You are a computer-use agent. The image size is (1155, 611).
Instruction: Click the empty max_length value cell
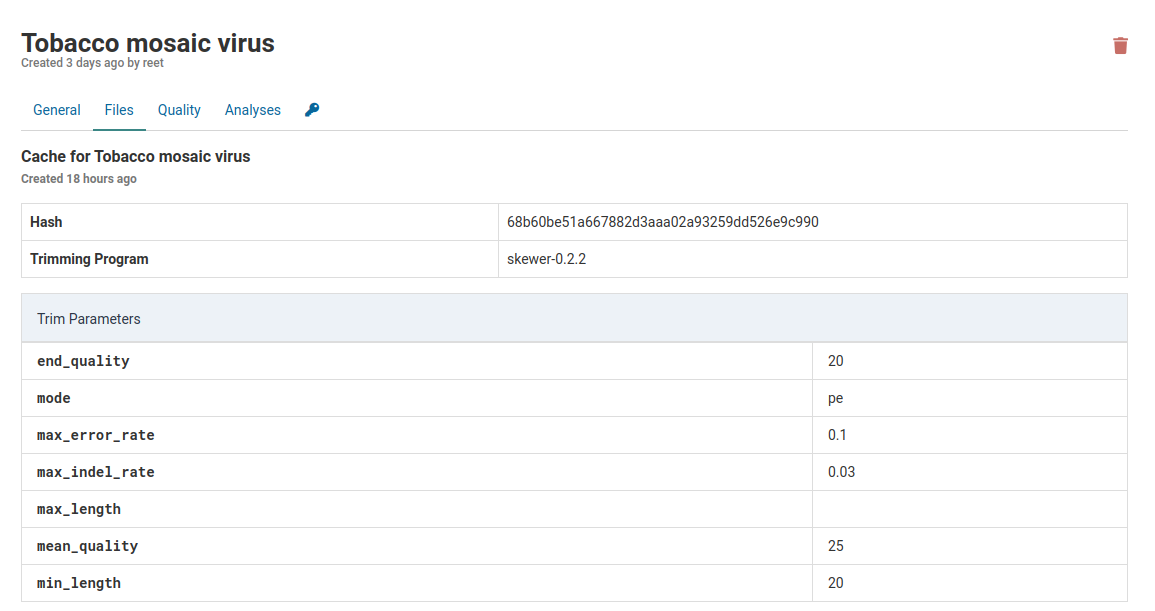[x=969, y=509]
